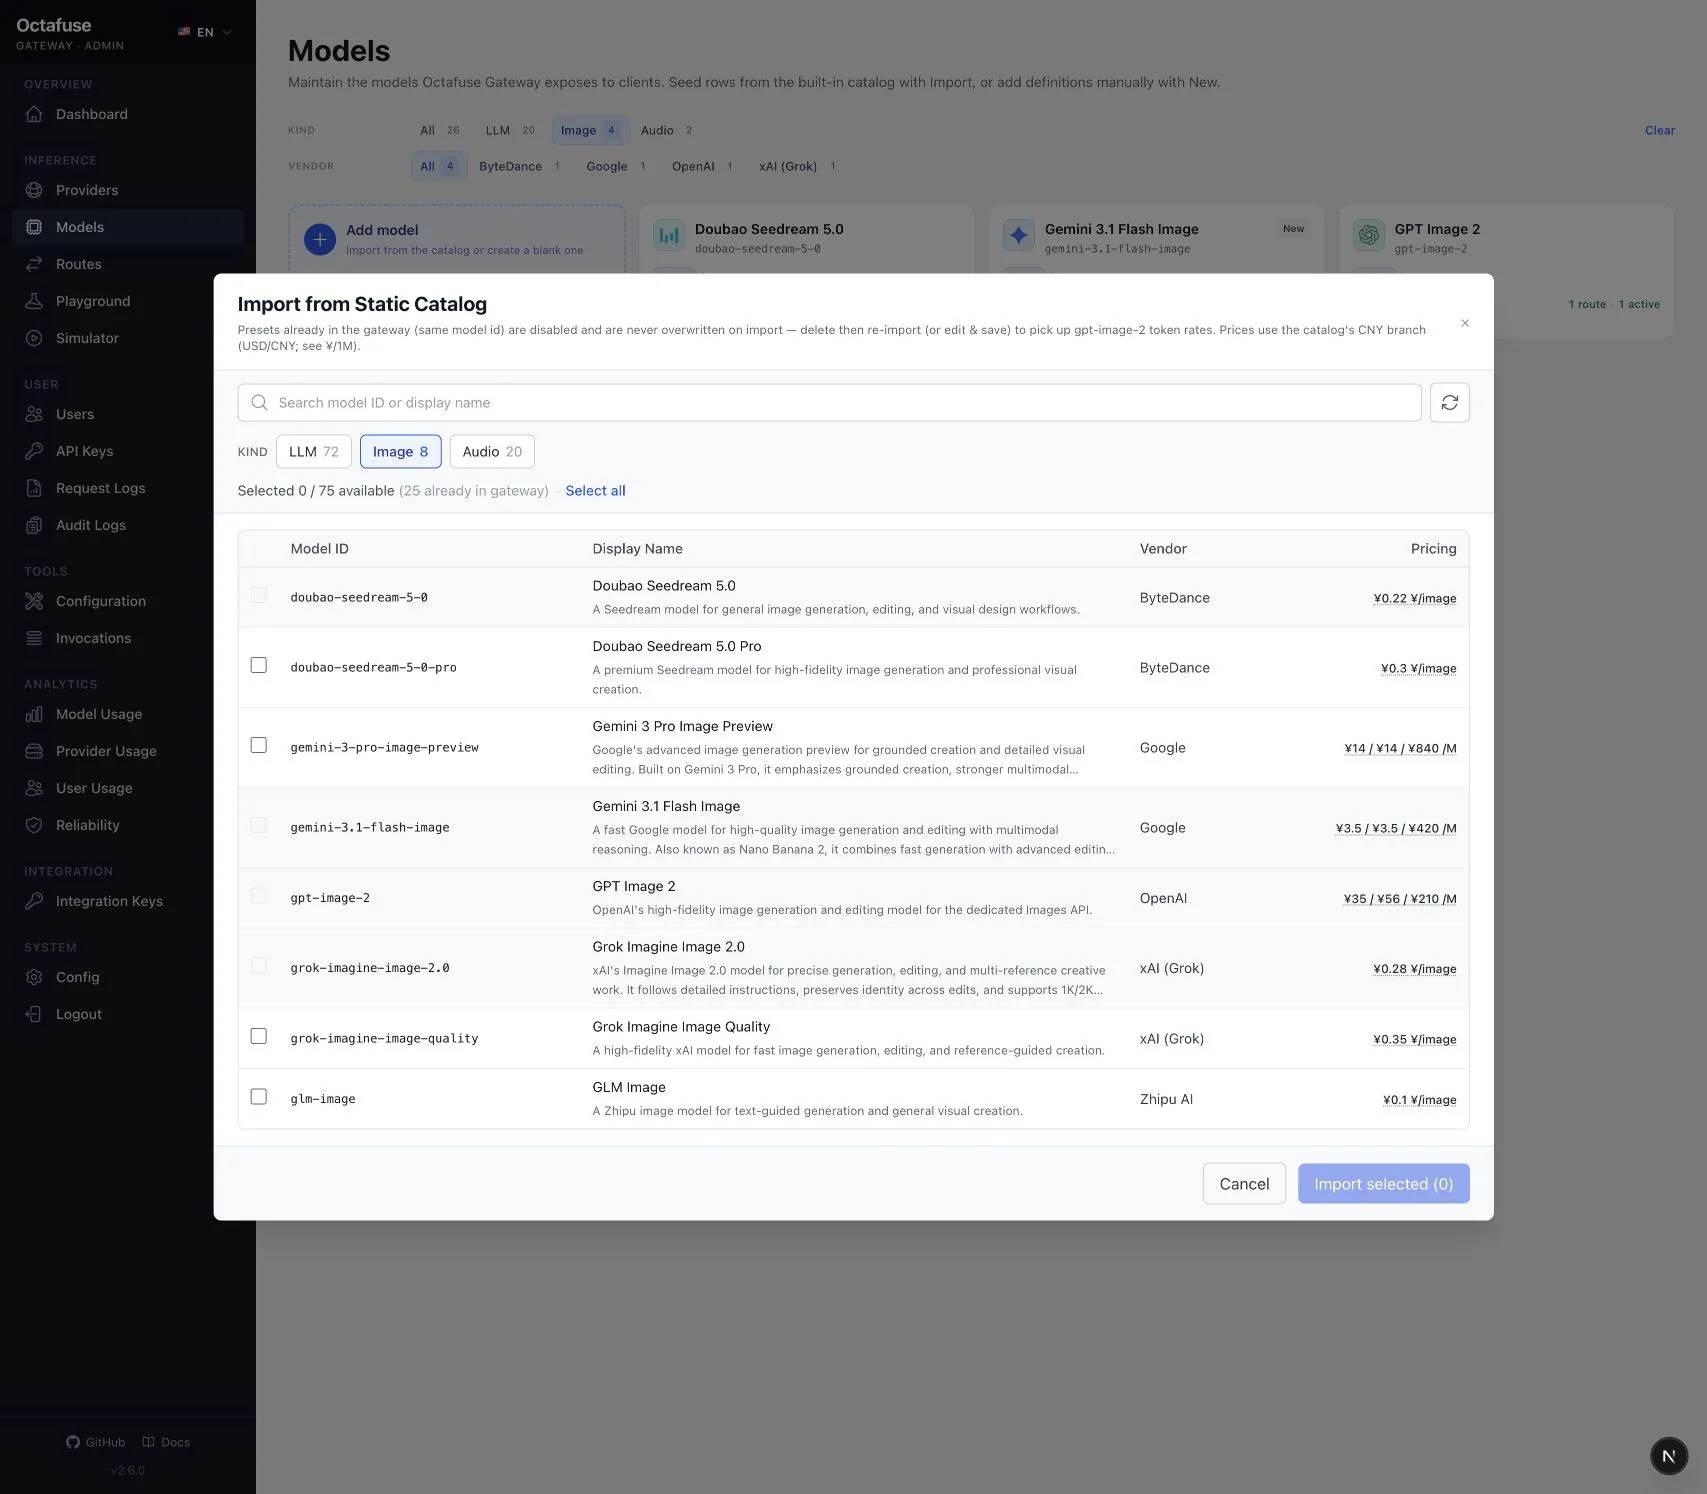Click the Users people icon
This screenshot has width=1707, height=1494.
(34, 414)
